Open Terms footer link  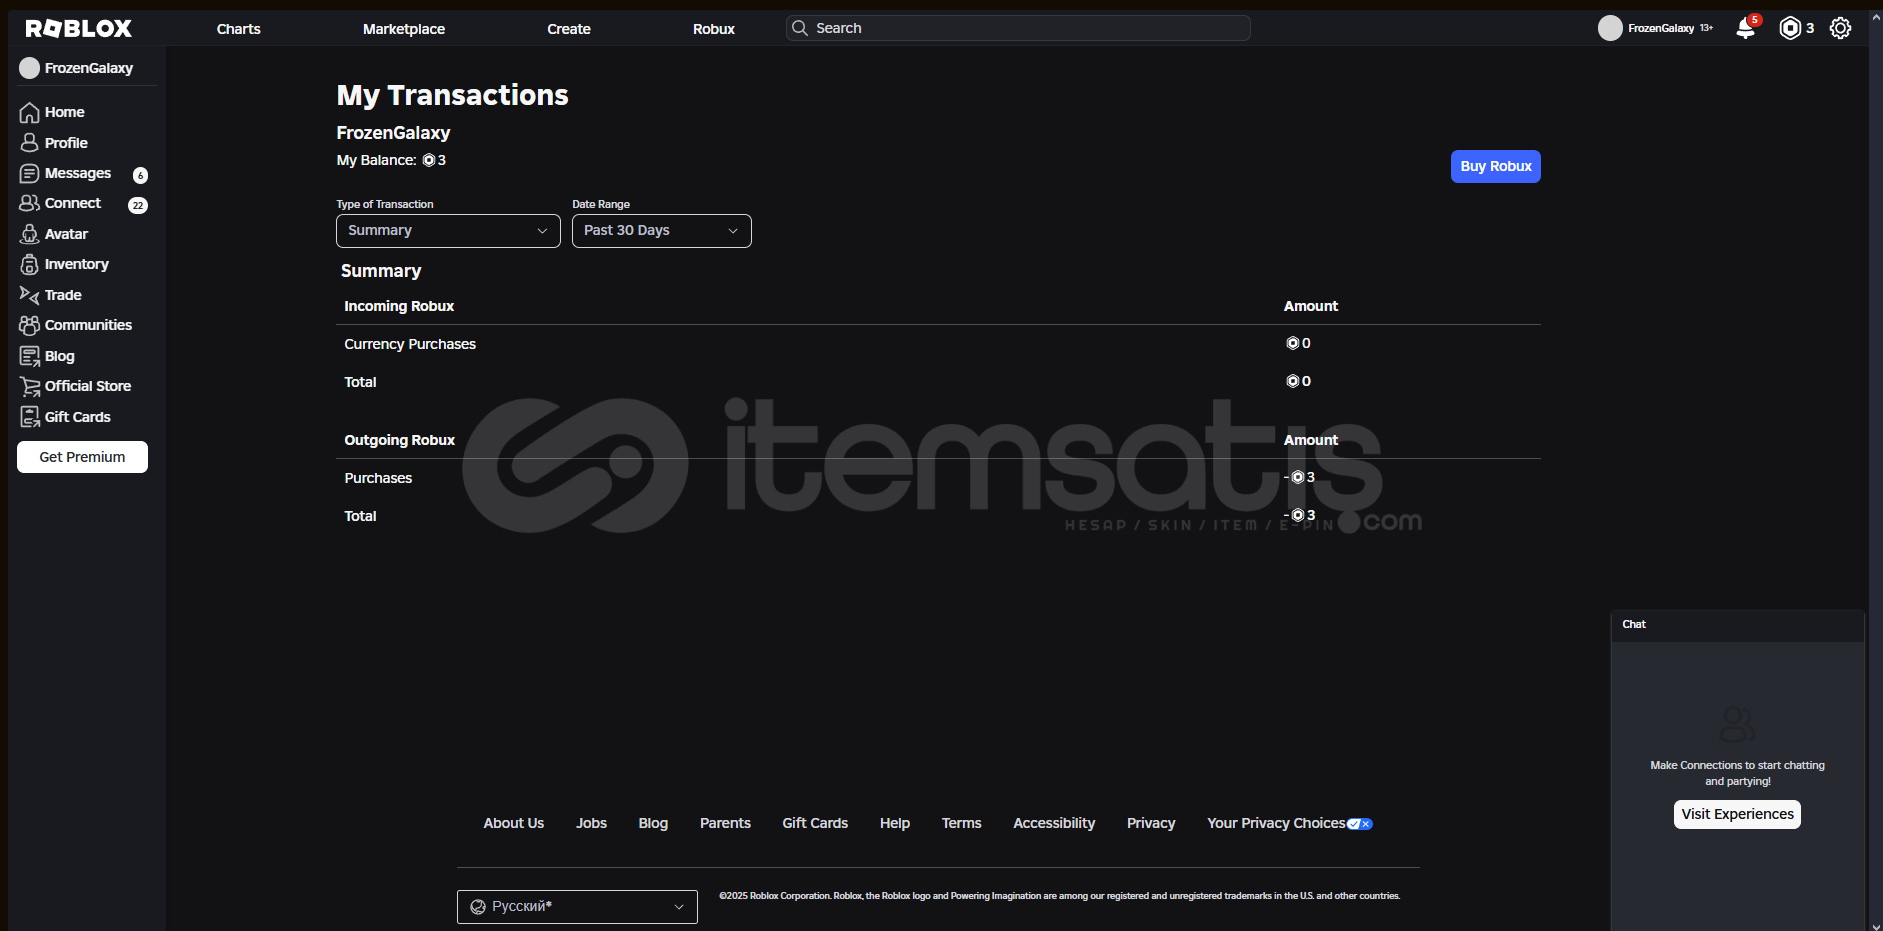(x=962, y=823)
